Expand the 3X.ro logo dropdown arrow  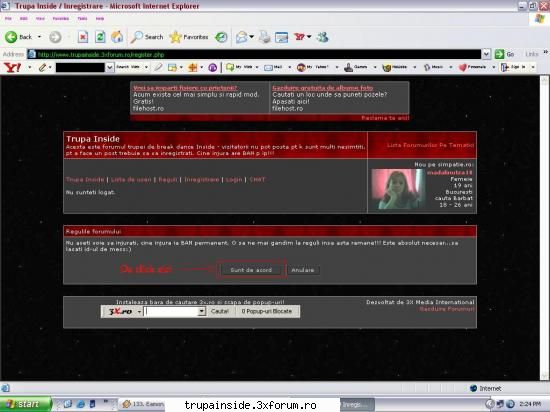pos(139,311)
